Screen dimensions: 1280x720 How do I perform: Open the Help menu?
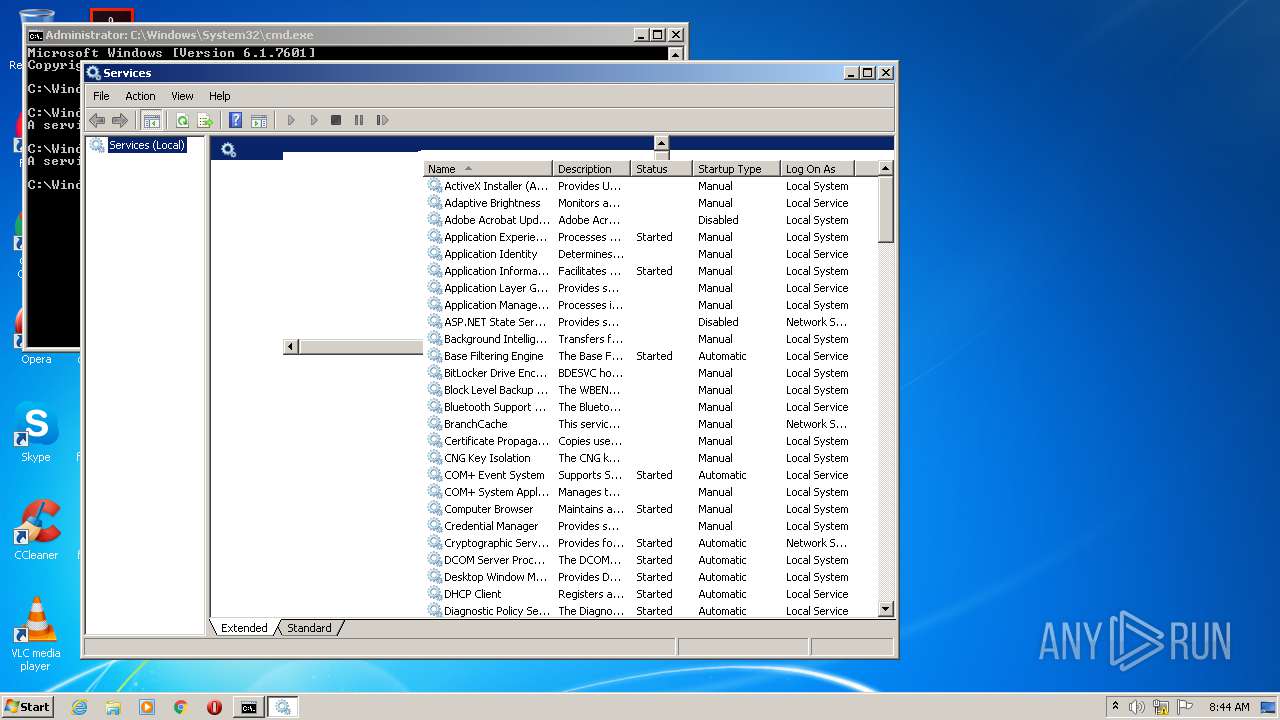click(219, 96)
